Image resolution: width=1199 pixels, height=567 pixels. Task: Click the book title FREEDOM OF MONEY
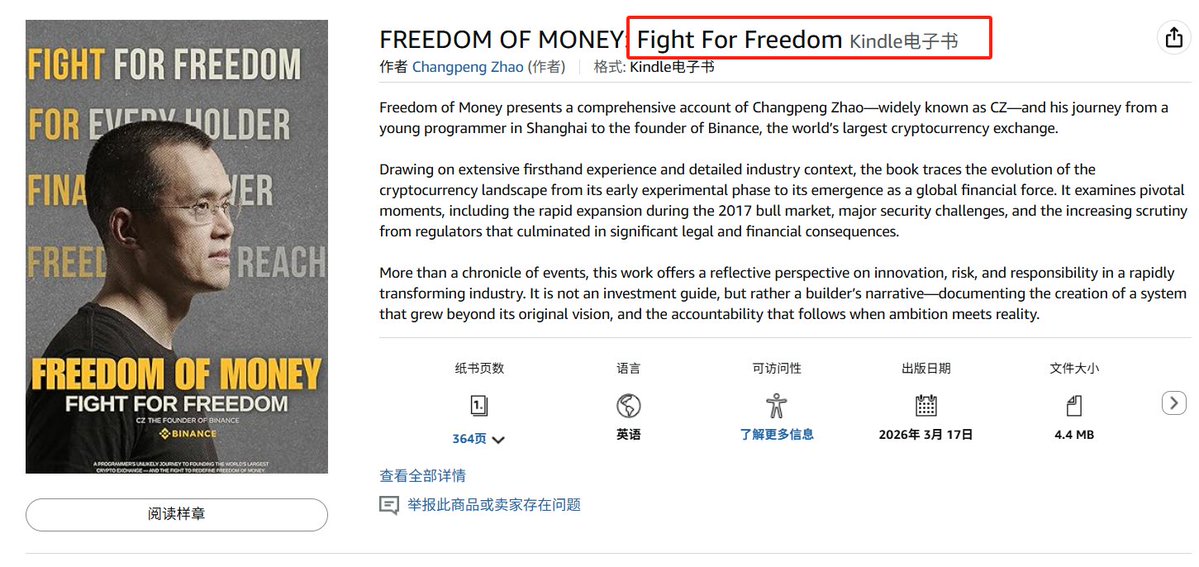click(x=502, y=40)
